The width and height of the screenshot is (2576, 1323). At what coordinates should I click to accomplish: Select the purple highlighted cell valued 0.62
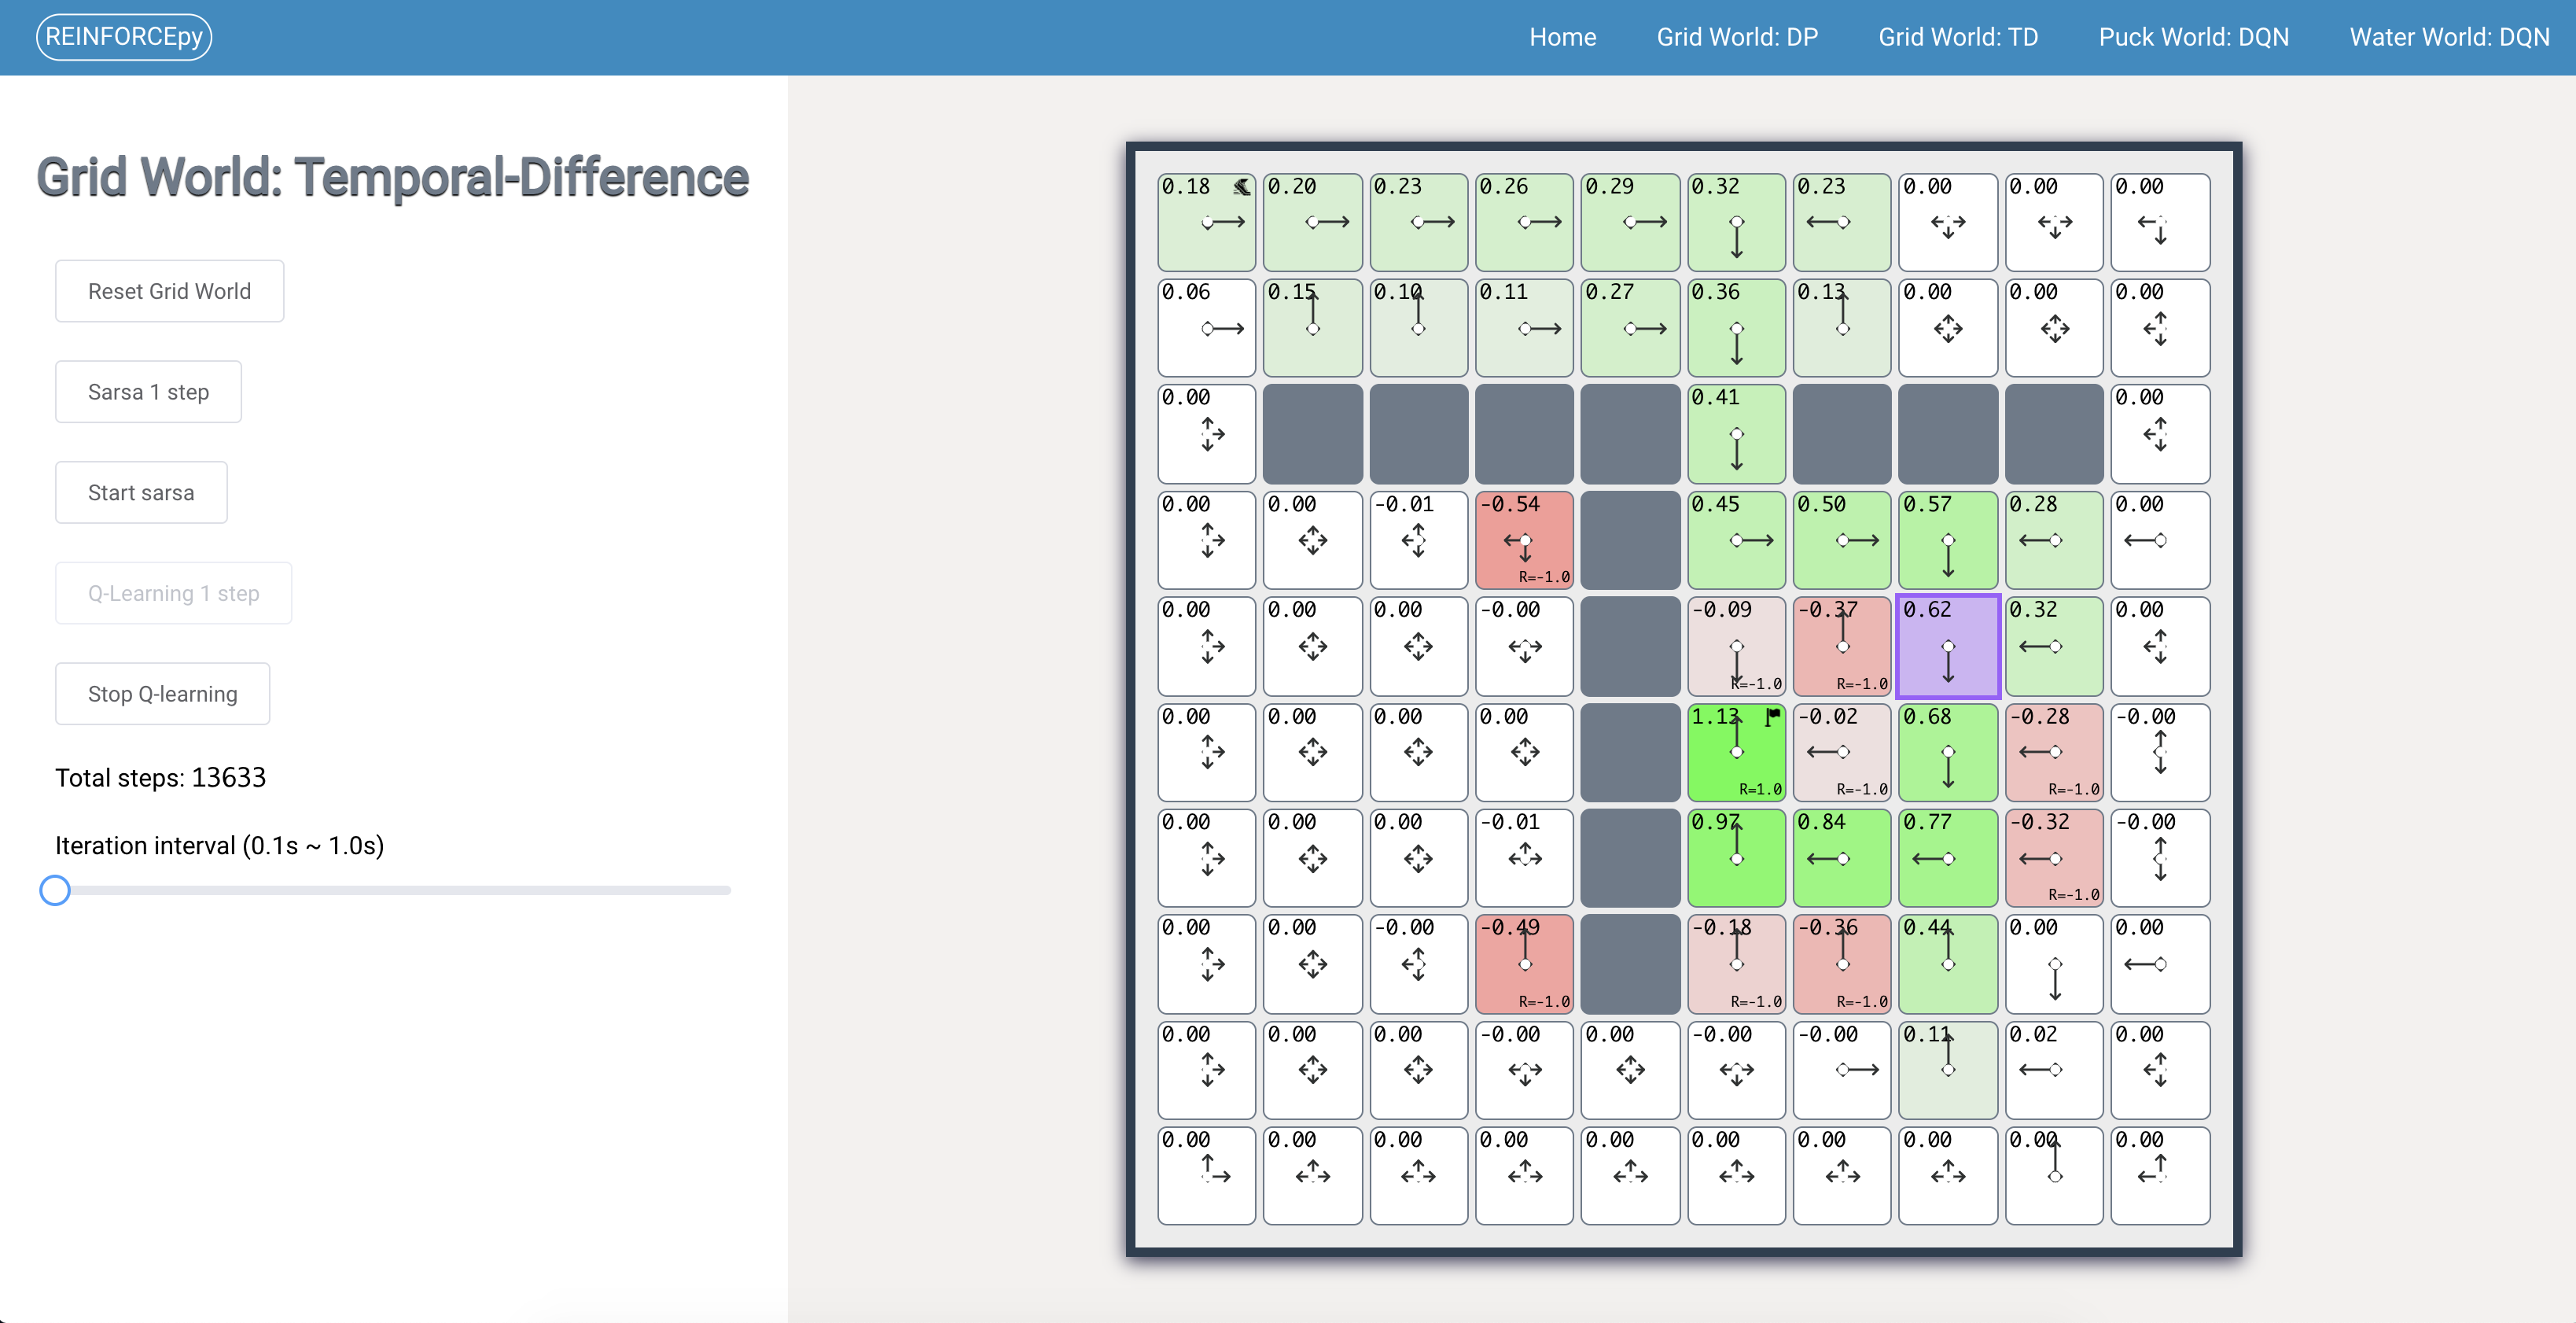(1948, 646)
